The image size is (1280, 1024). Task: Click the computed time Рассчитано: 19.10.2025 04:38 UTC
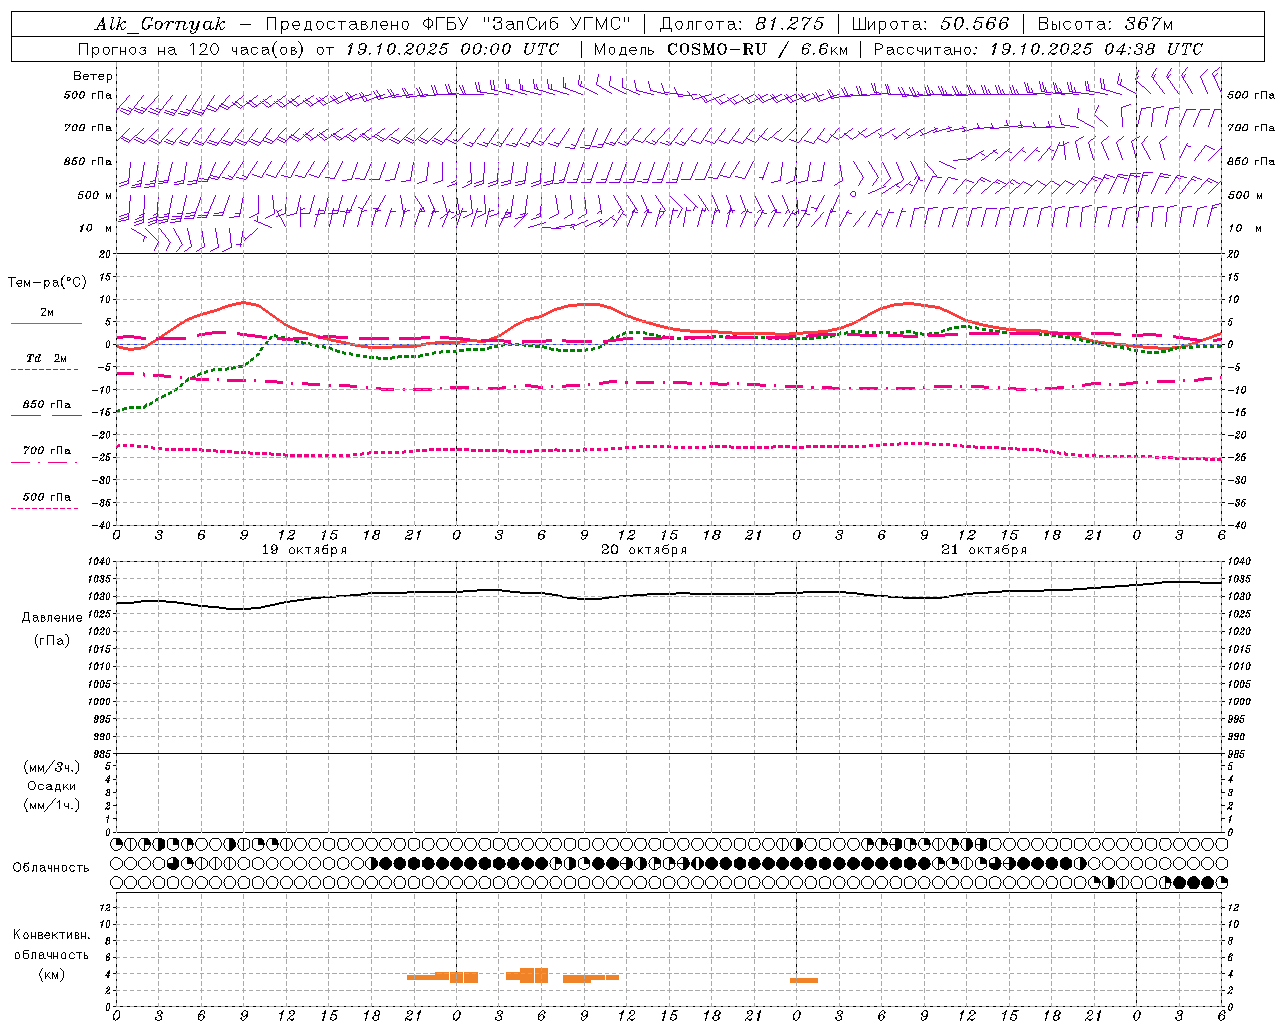pos(1038,49)
